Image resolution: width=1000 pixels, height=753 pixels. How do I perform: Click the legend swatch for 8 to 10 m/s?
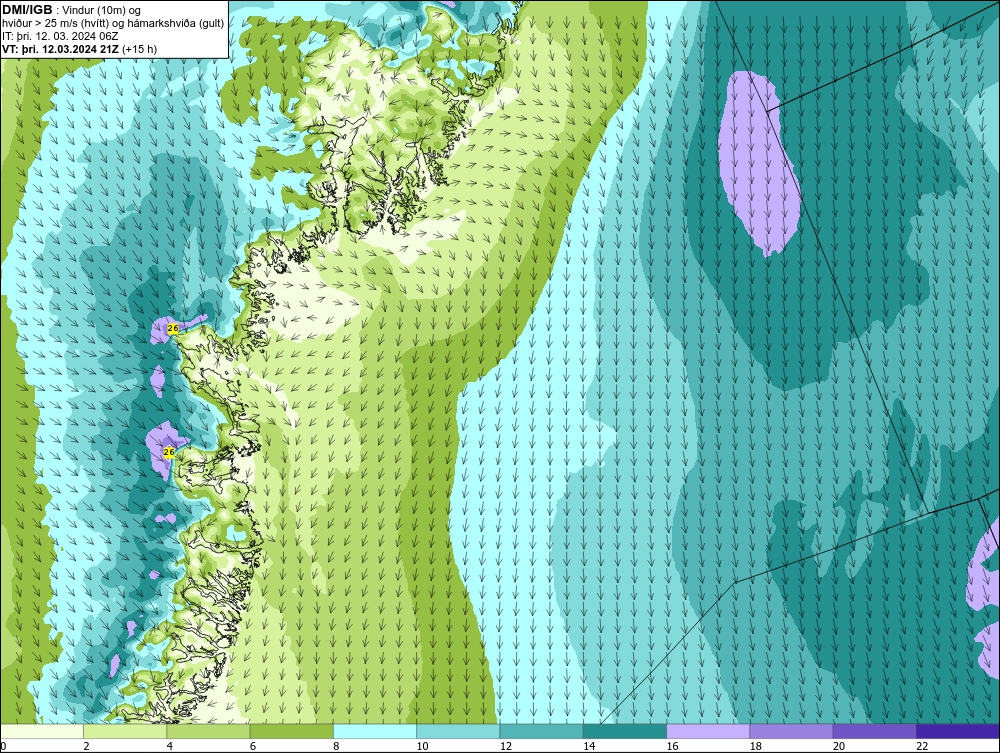tap(375, 731)
